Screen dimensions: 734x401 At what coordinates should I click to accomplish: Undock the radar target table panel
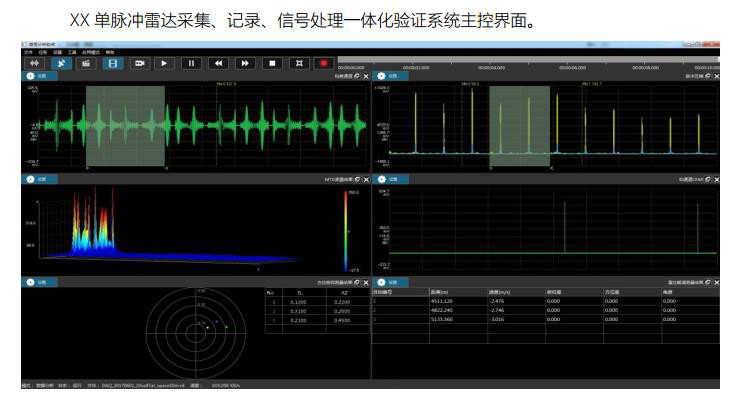click(708, 283)
